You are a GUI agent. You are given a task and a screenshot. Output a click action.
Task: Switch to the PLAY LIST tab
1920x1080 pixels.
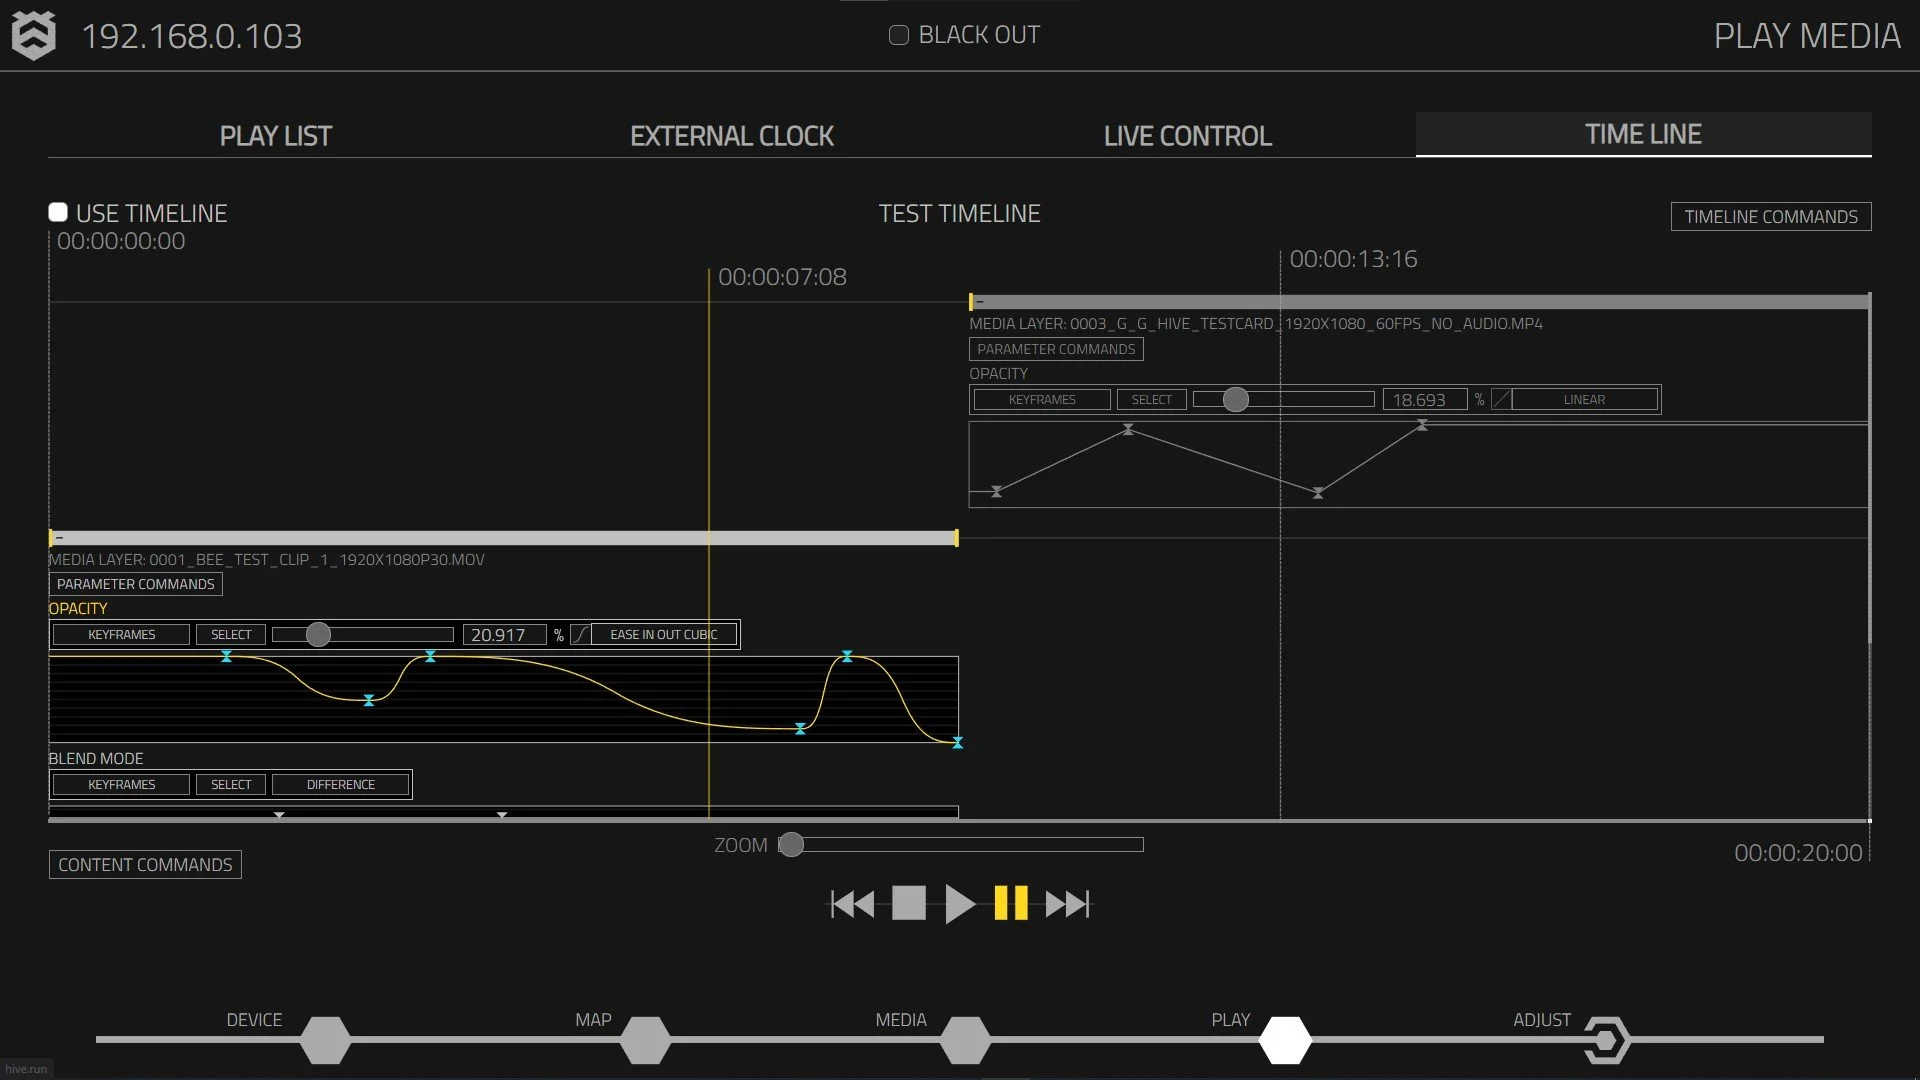276,135
